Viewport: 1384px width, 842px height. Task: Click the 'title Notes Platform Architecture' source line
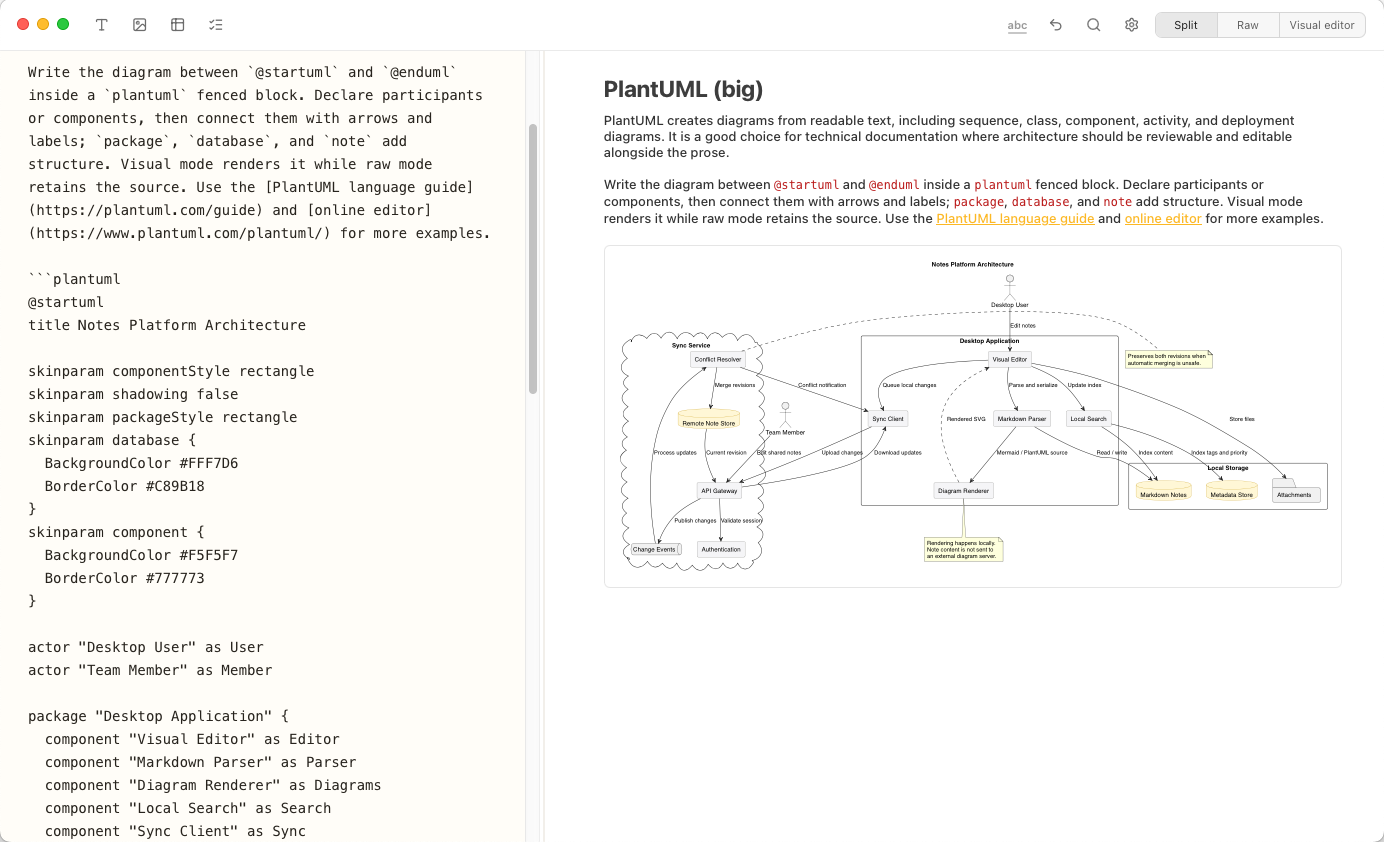167,325
